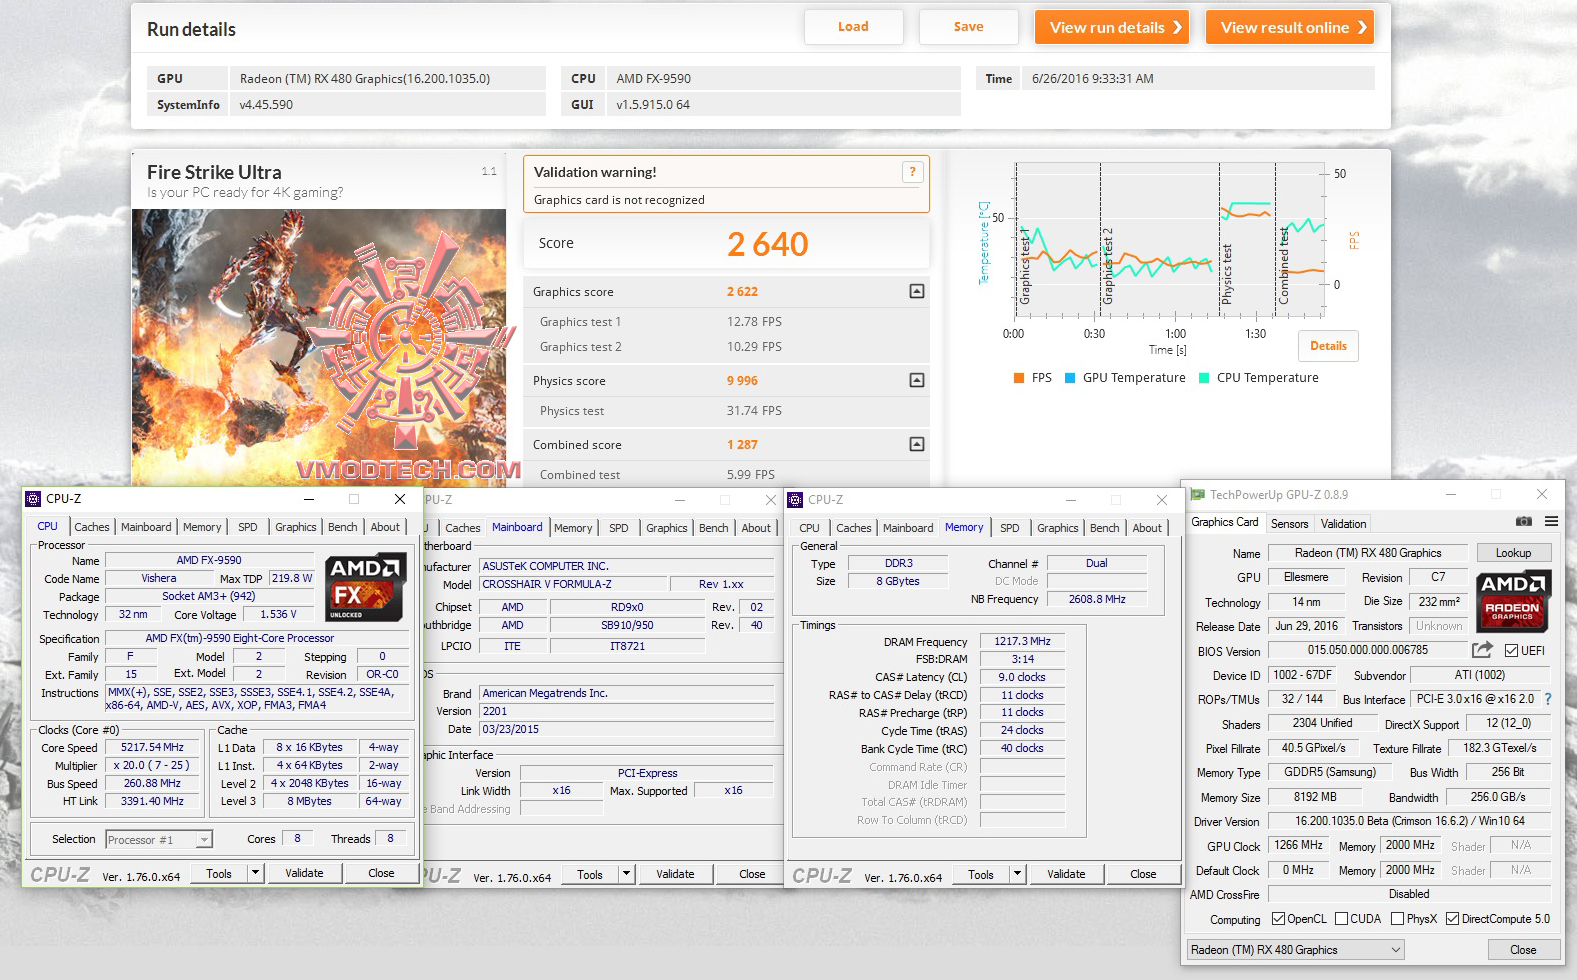Open the About tab in the CPU-Z Memory window
The image size is (1577, 980).
pyautogui.click(x=1147, y=528)
